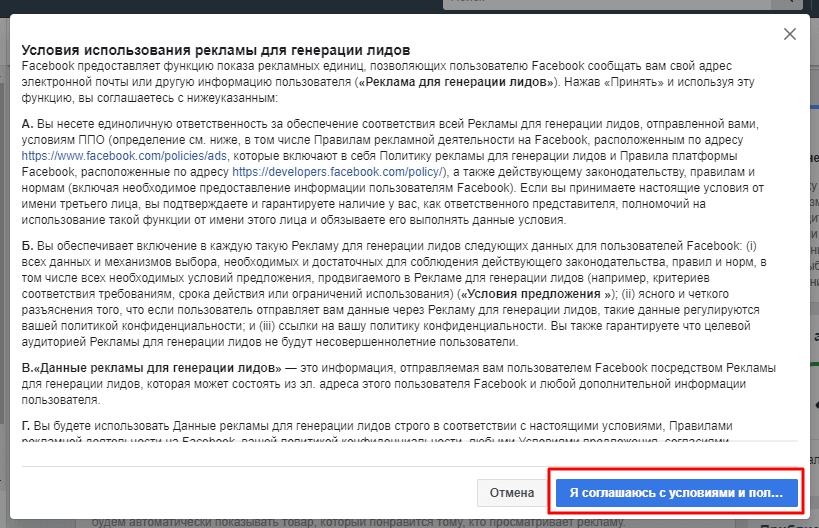This screenshot has height=528, width=819.
Task: Open the facebook.com/policies/ads link
Action: point(124,156)
